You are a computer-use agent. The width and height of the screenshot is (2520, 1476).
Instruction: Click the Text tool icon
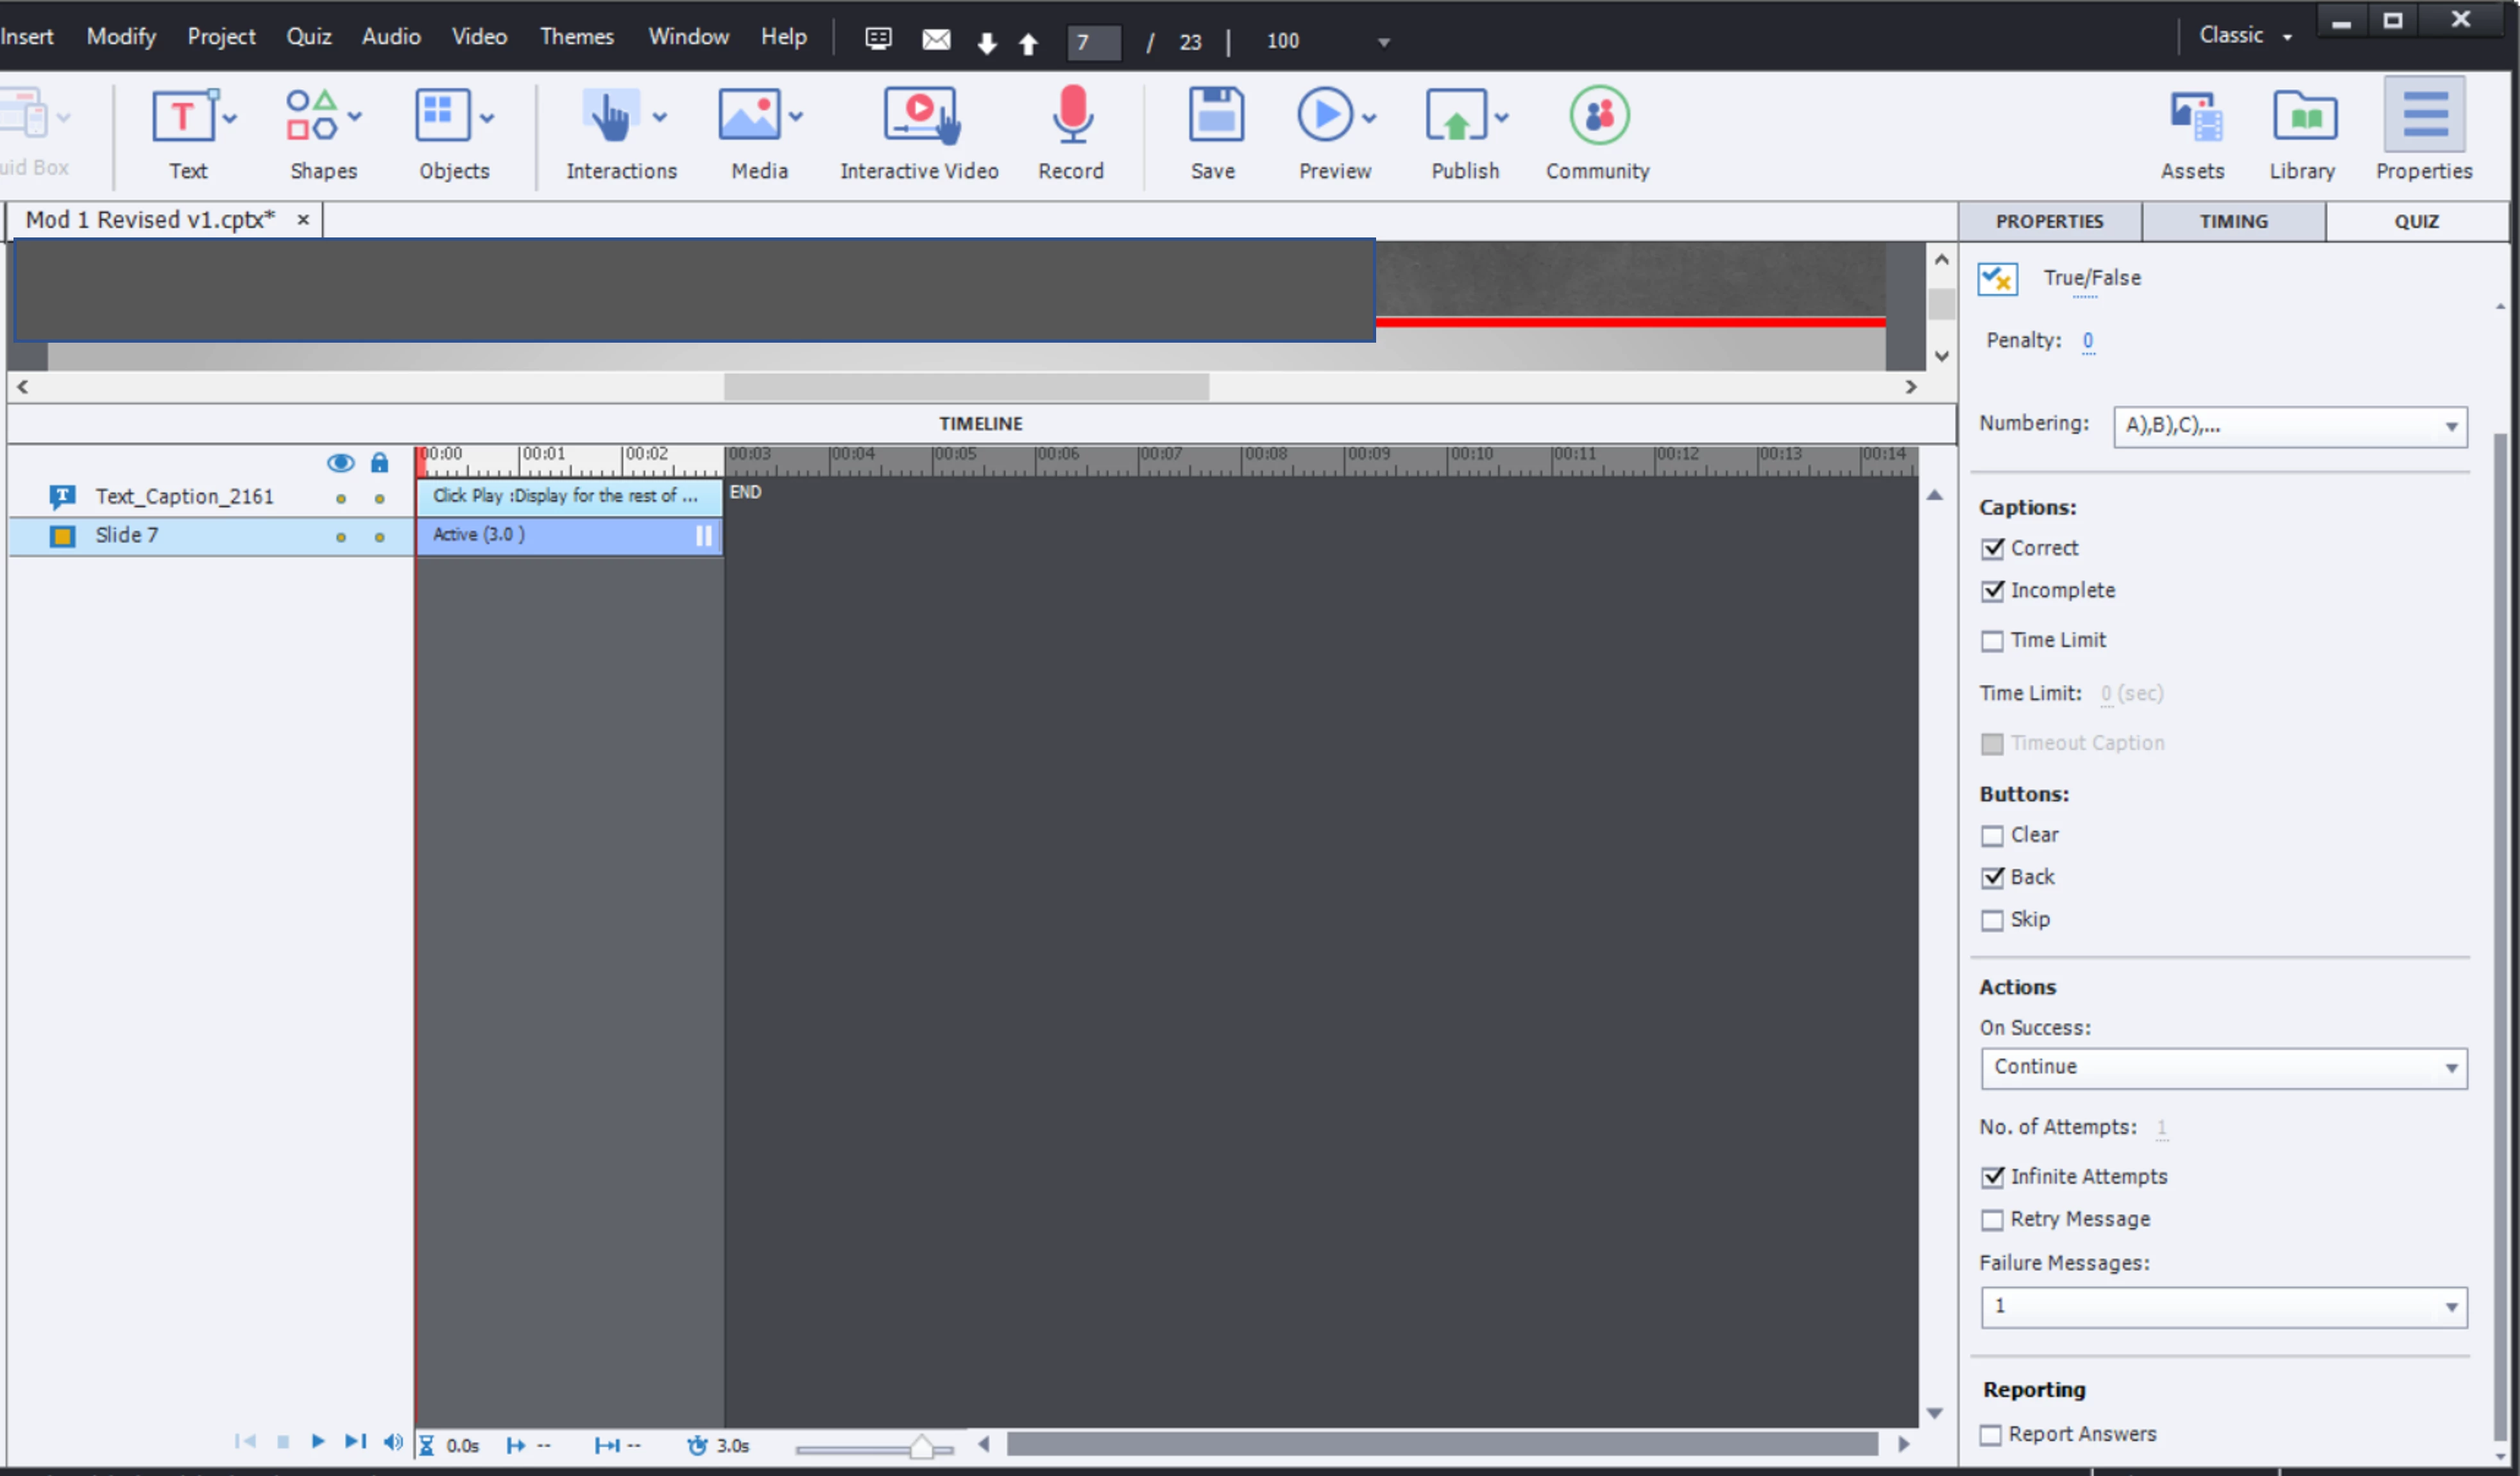click(183, 116)
